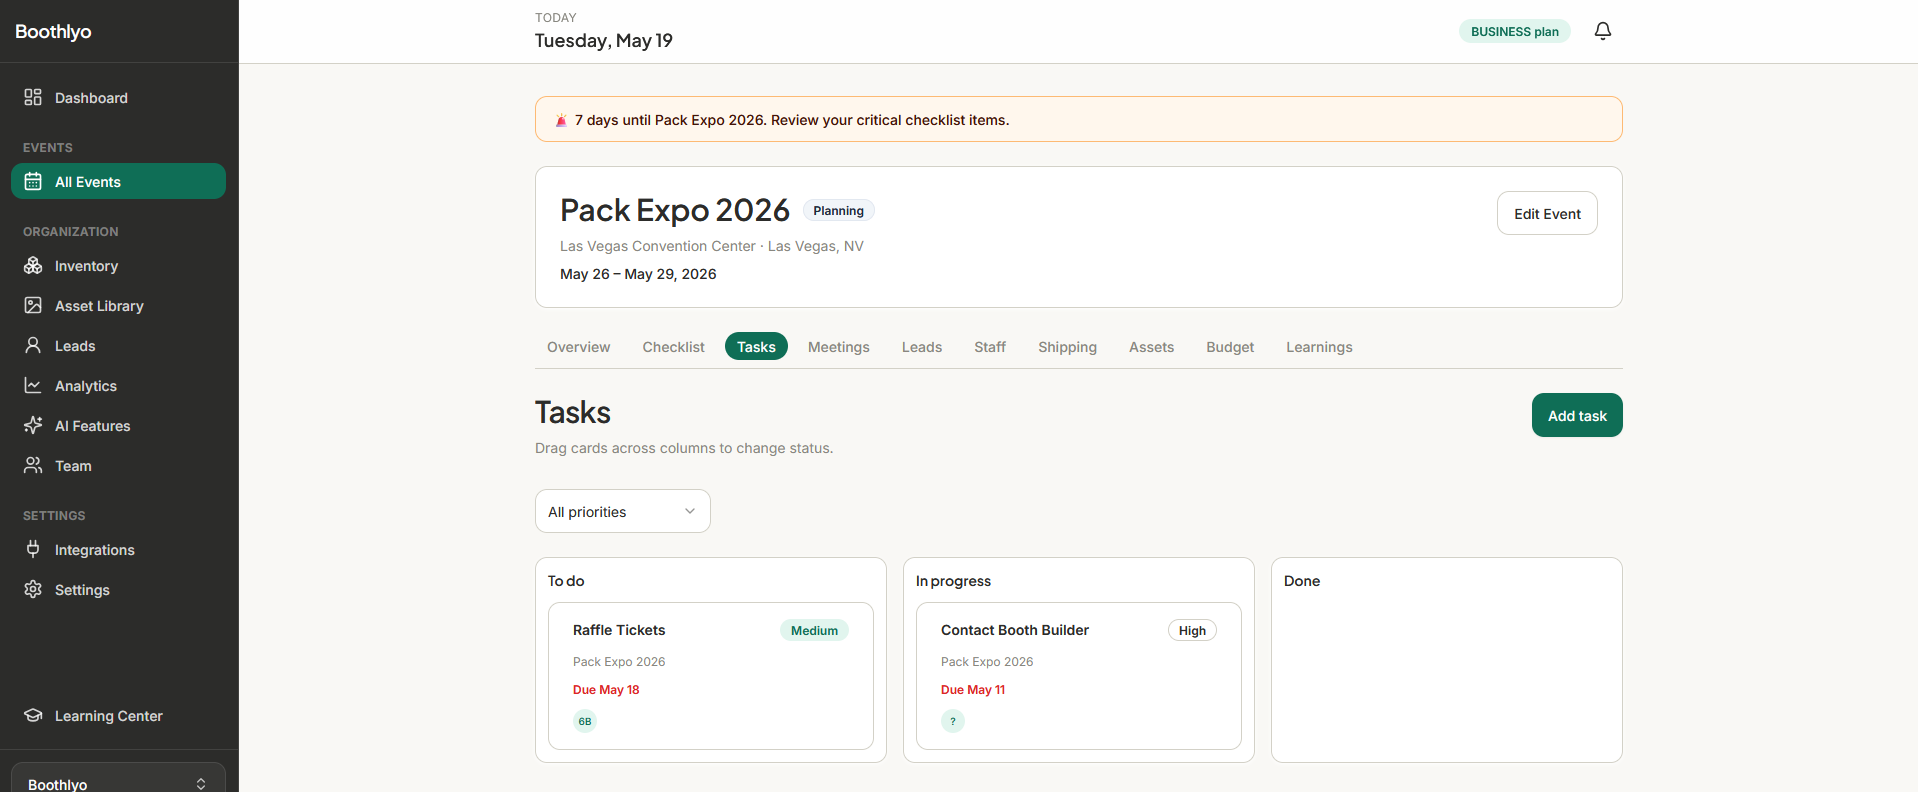Click the Inventory boxes icon
This screenshot has height=792, width=1918.
tap(33, 265)
